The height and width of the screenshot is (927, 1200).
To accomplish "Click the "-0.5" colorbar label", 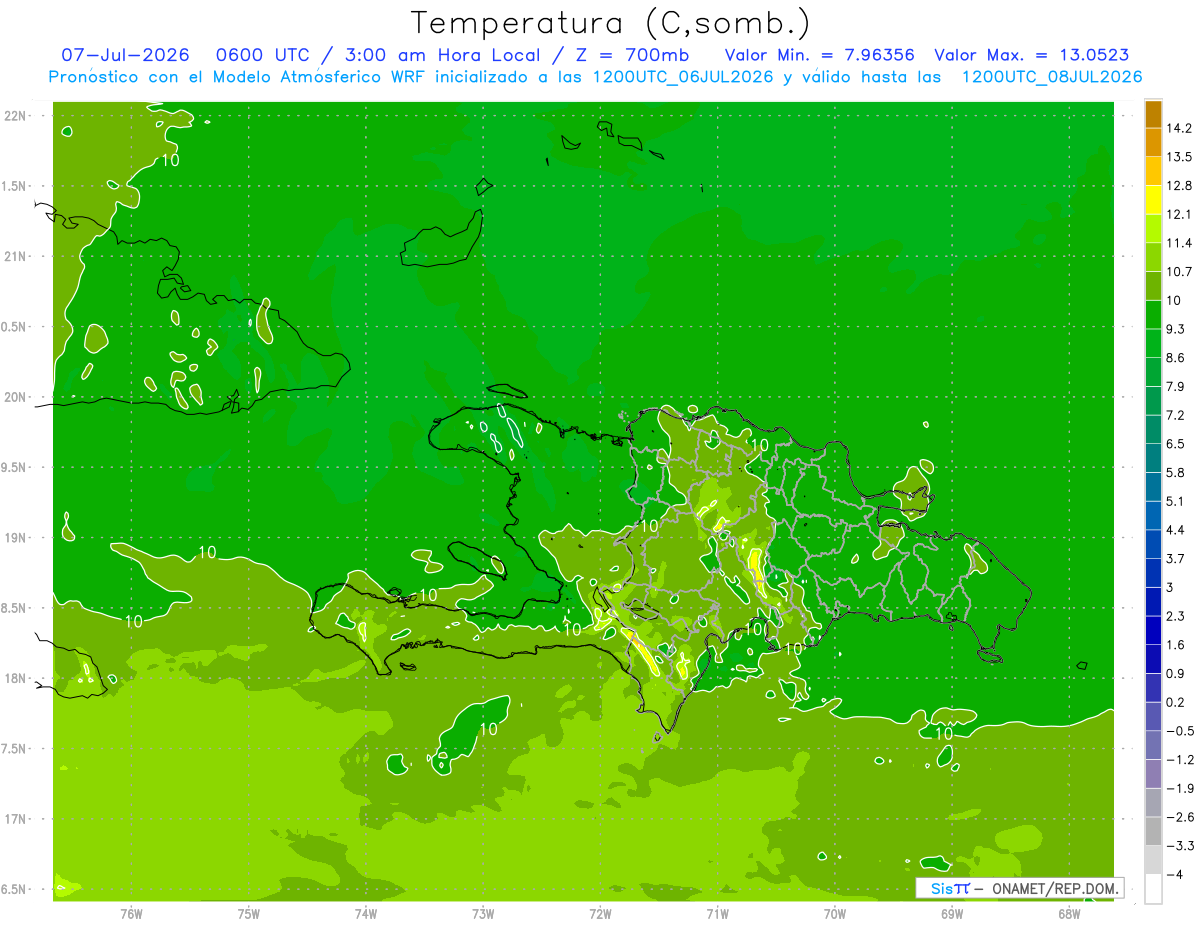I will [x=1179, y=731].
